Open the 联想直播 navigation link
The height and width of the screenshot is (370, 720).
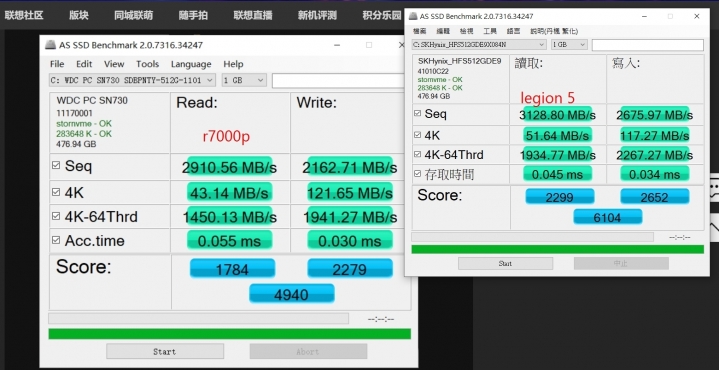(x=253, y=15)
